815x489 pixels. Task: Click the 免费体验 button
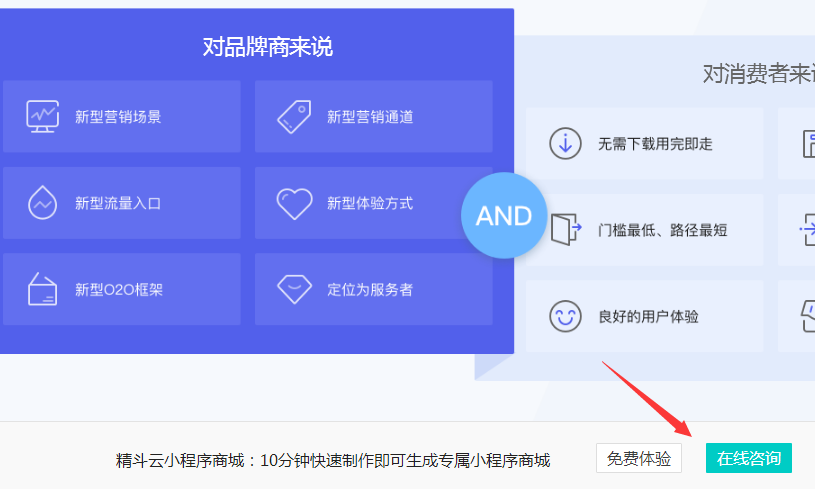(x=639, y=458)
